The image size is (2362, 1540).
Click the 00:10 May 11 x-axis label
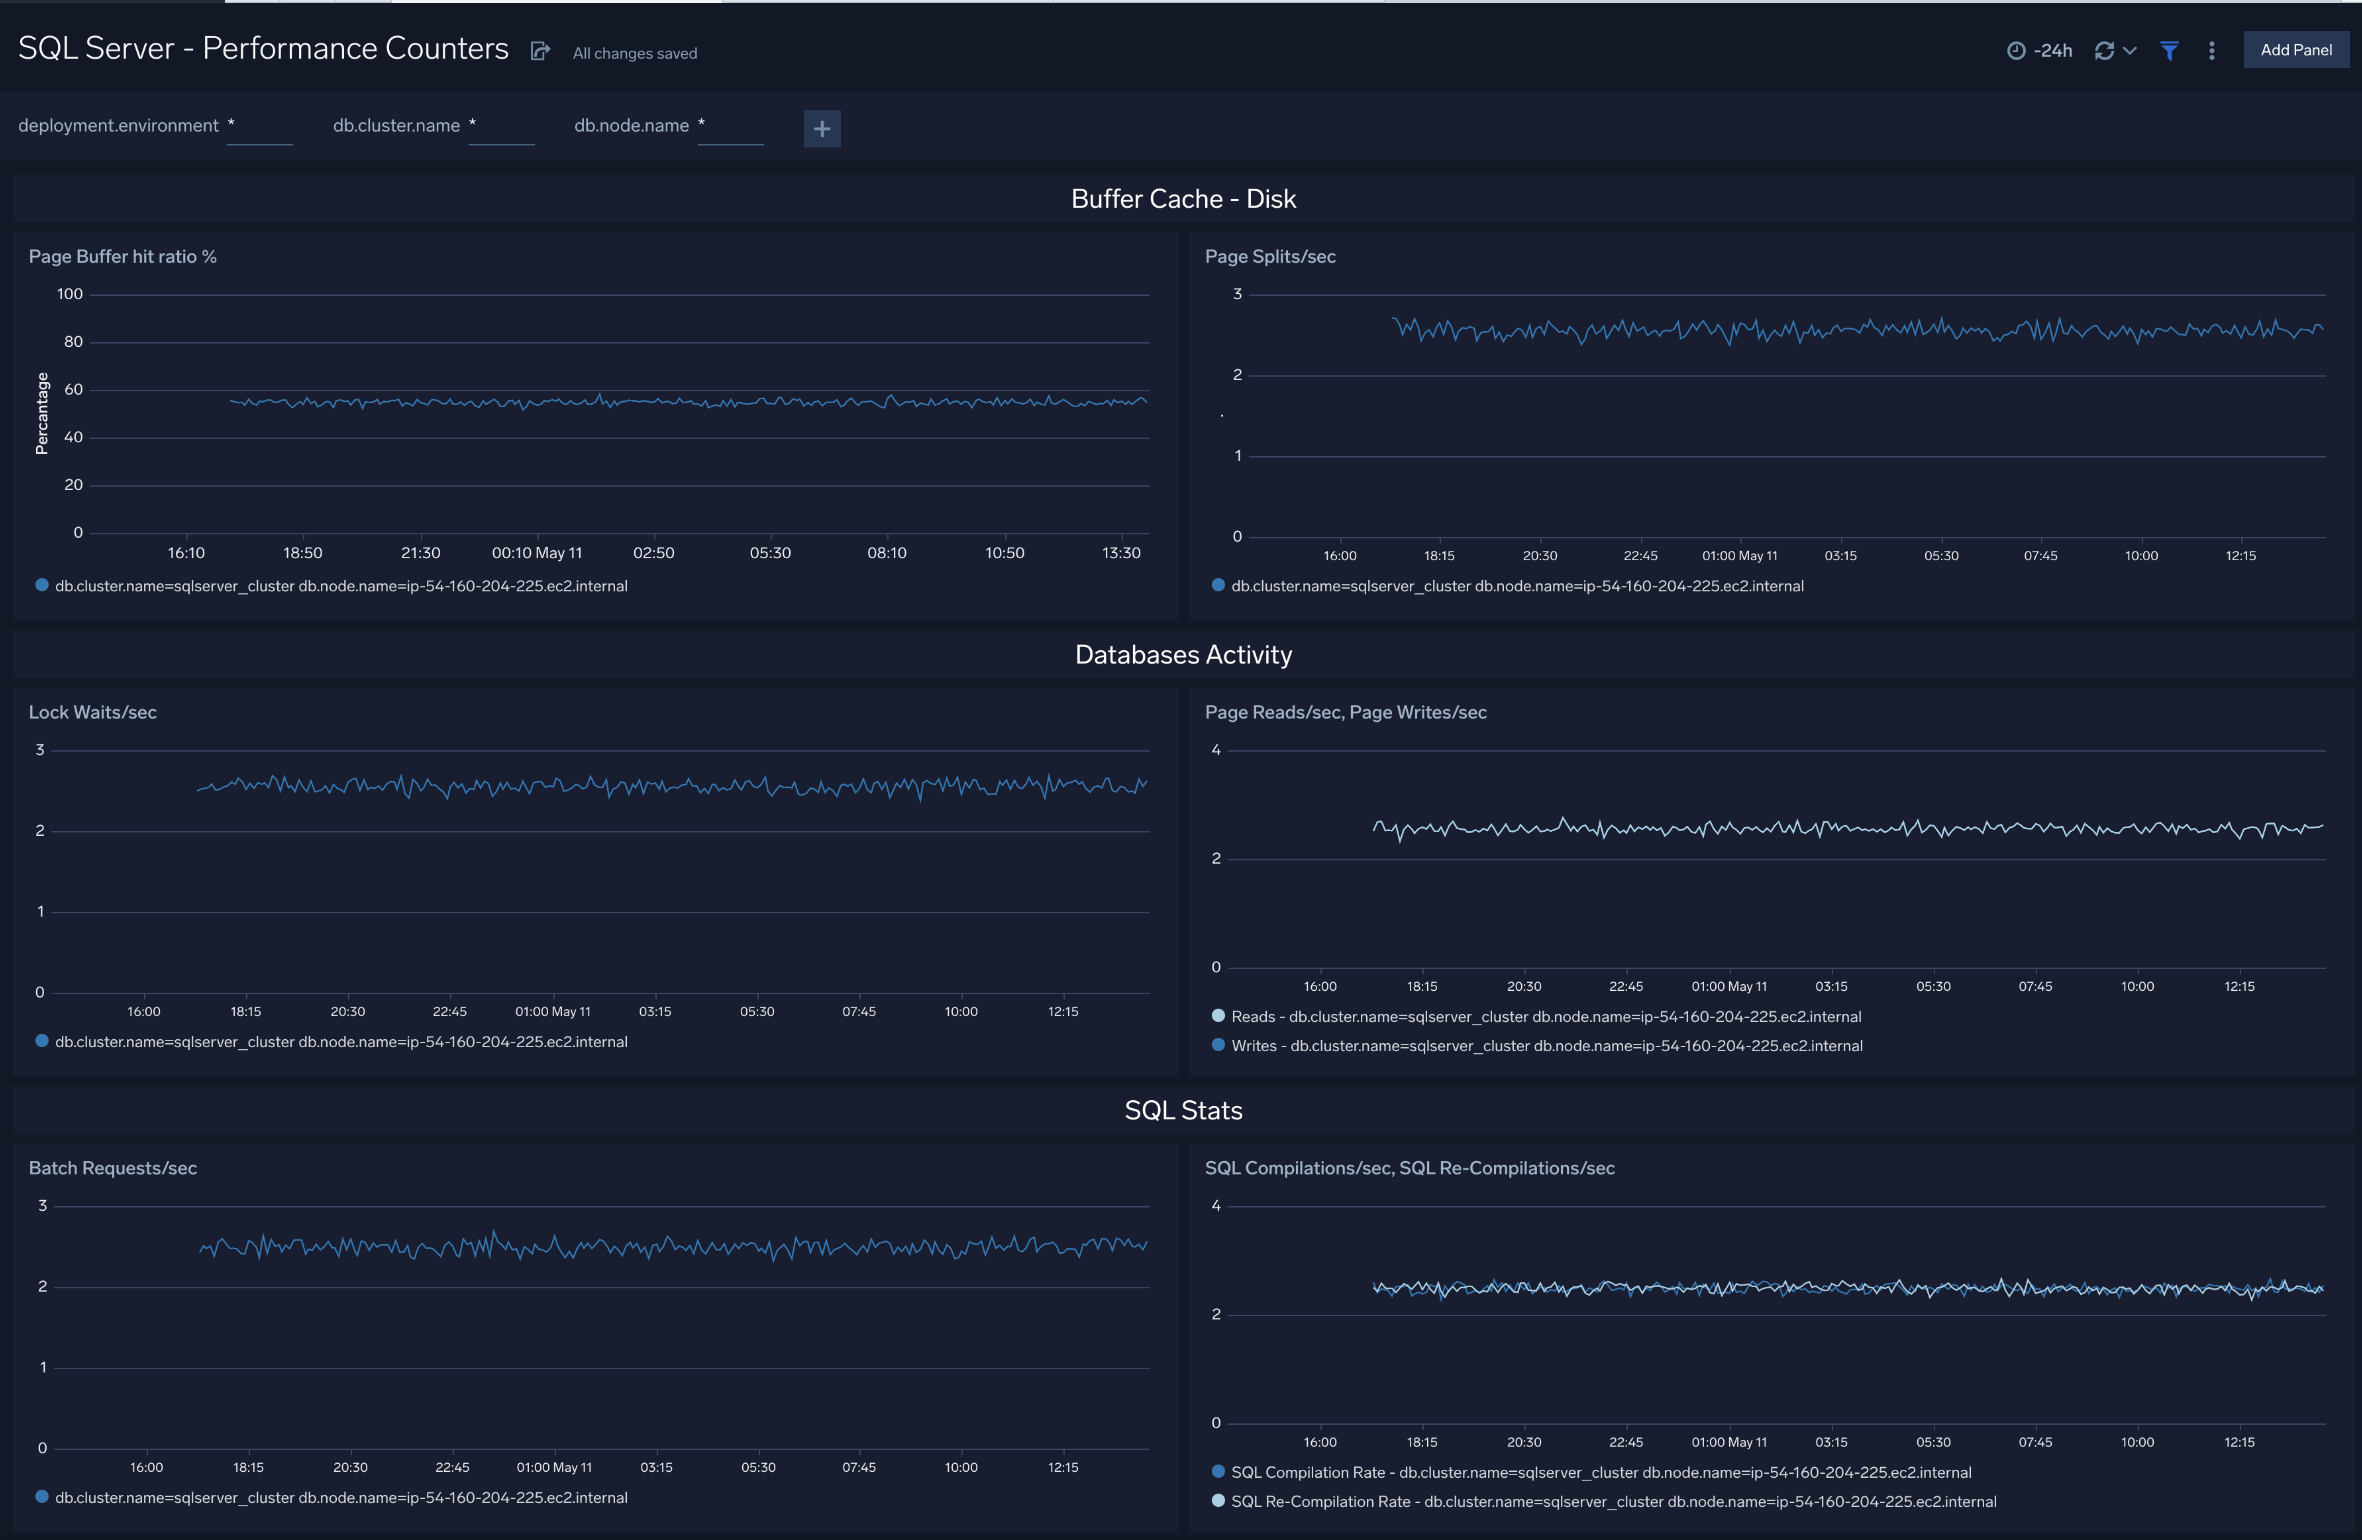coord(537,553)
